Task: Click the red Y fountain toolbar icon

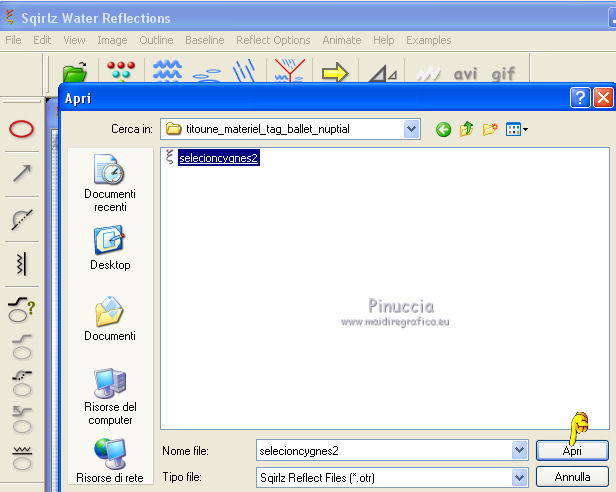Action: tap(290, 71)
